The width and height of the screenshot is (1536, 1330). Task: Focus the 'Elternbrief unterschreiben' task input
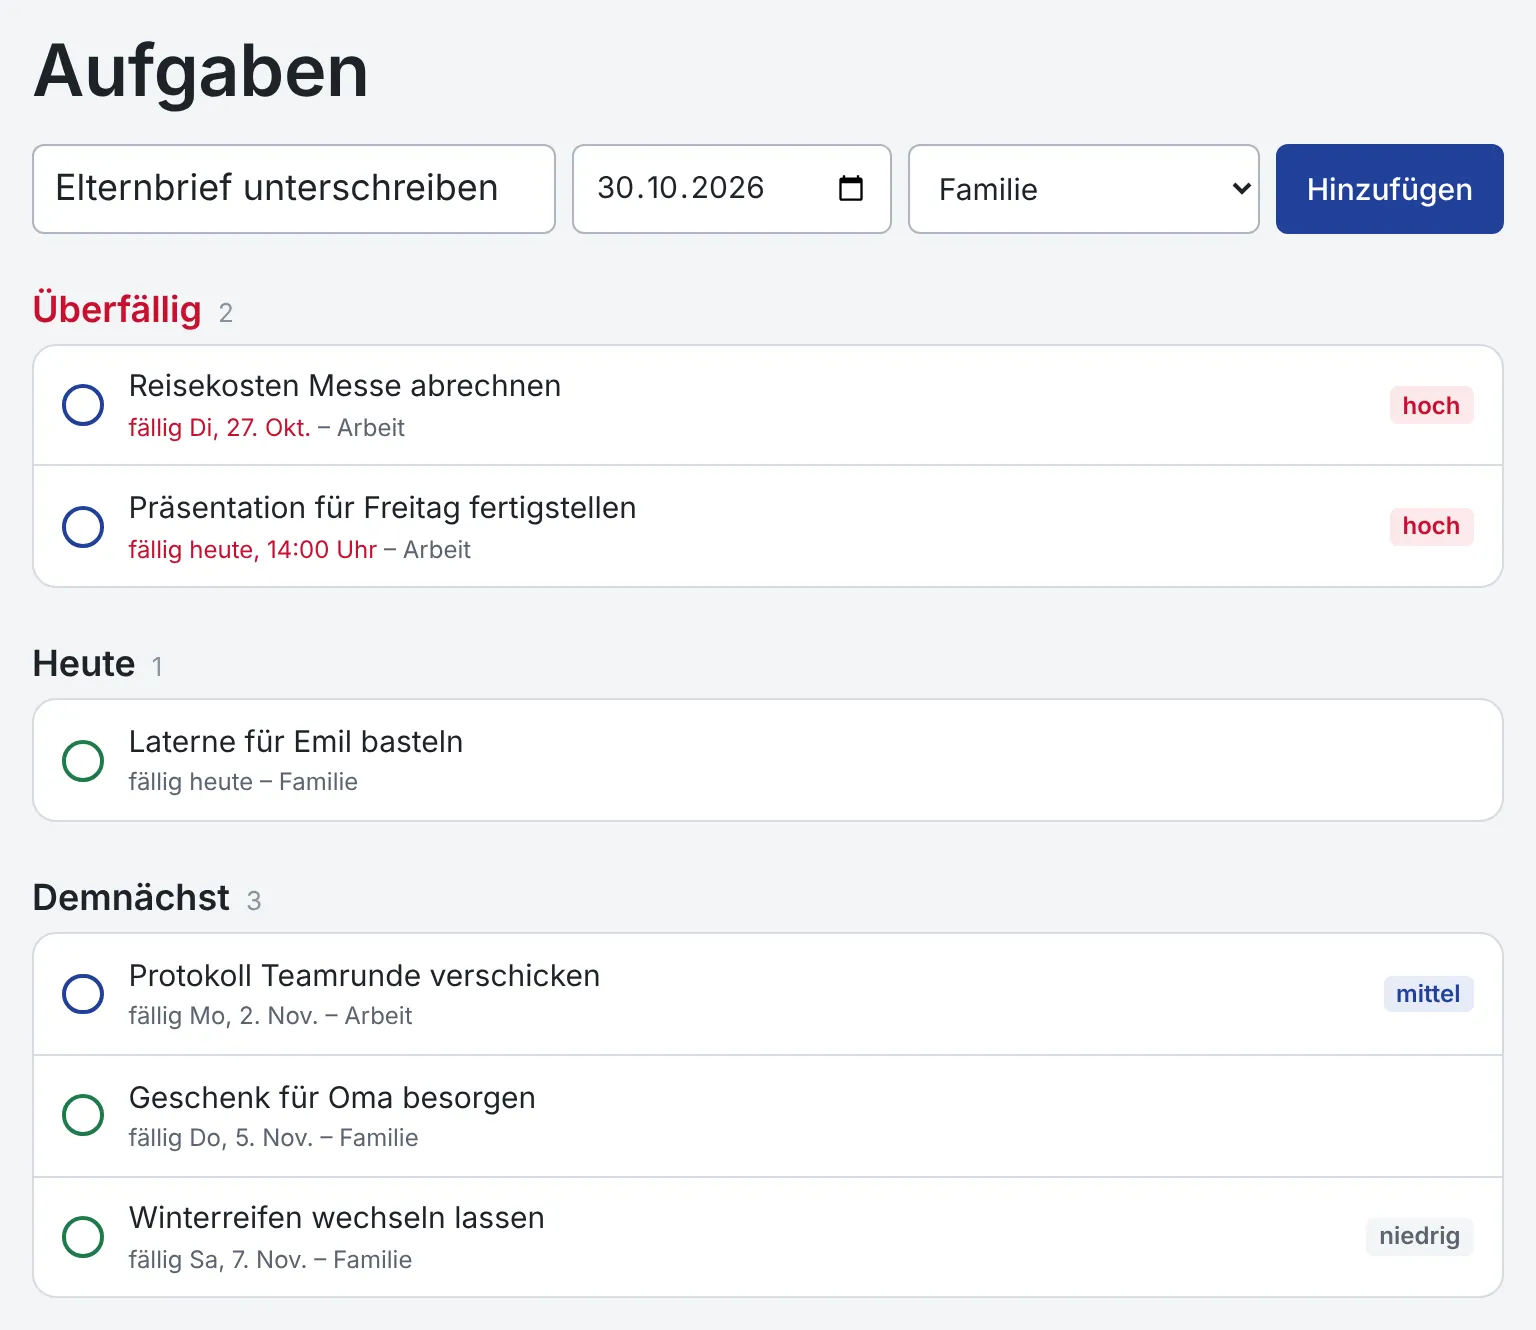pyautogui.click(x=294, y=189)
